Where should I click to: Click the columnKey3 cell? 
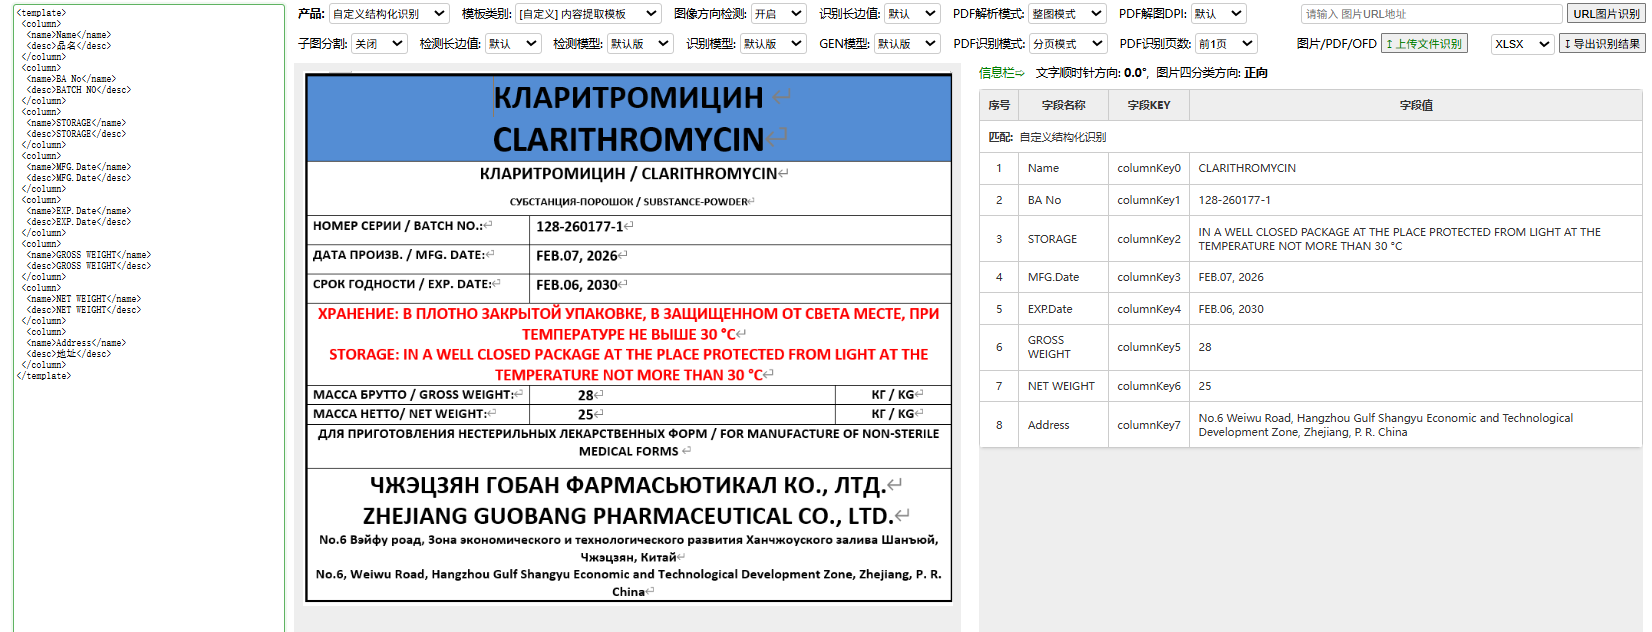1148,277
